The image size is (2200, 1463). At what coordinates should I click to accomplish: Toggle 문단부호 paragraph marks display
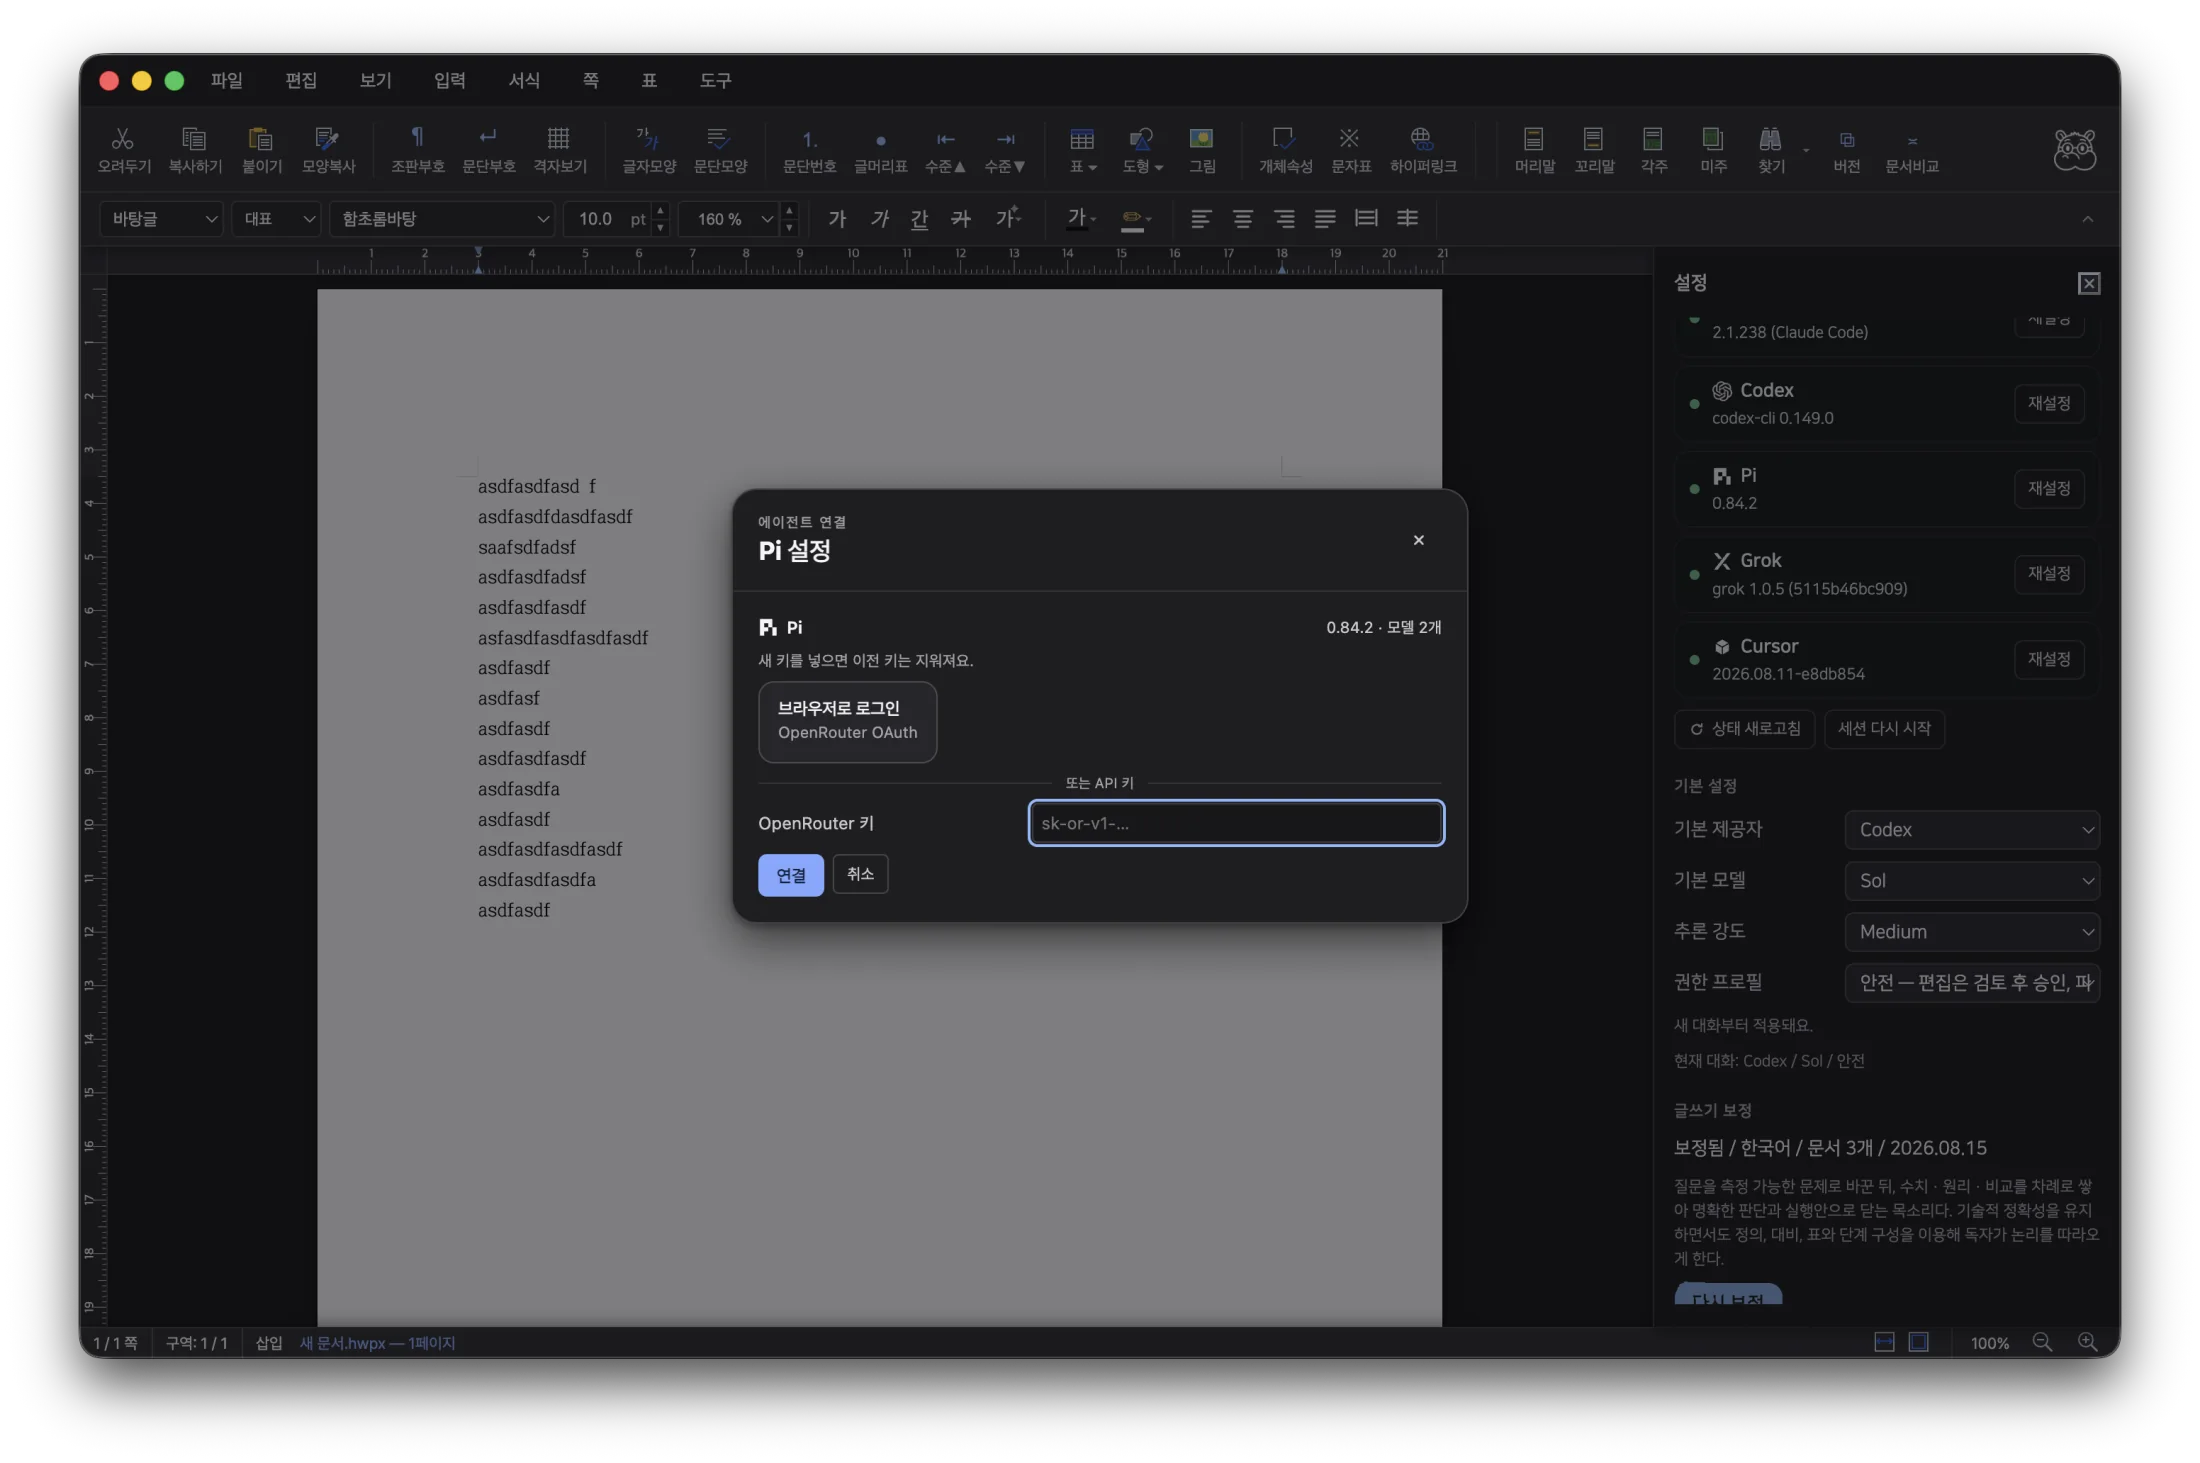tap(488, 148)
